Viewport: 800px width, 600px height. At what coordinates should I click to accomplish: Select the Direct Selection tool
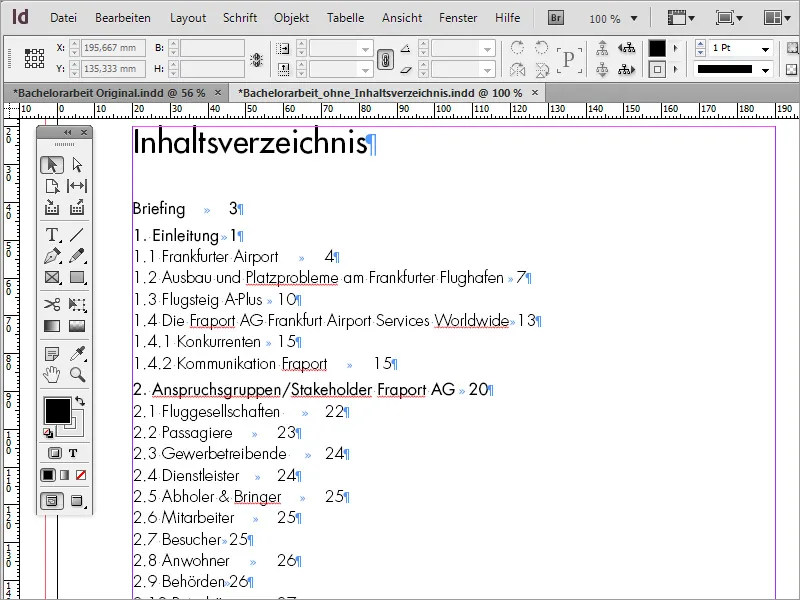(77, 165)
